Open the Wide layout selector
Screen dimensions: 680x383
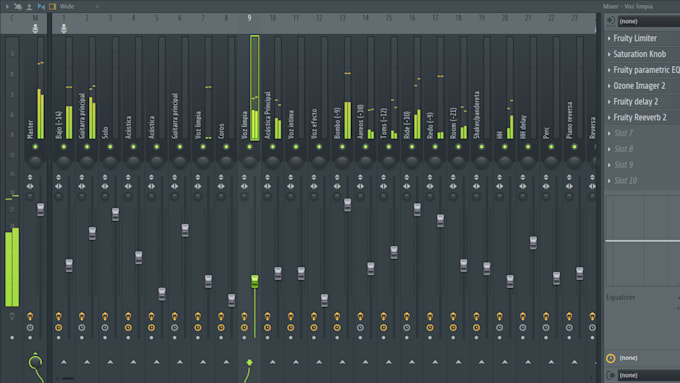coord(67,7)
